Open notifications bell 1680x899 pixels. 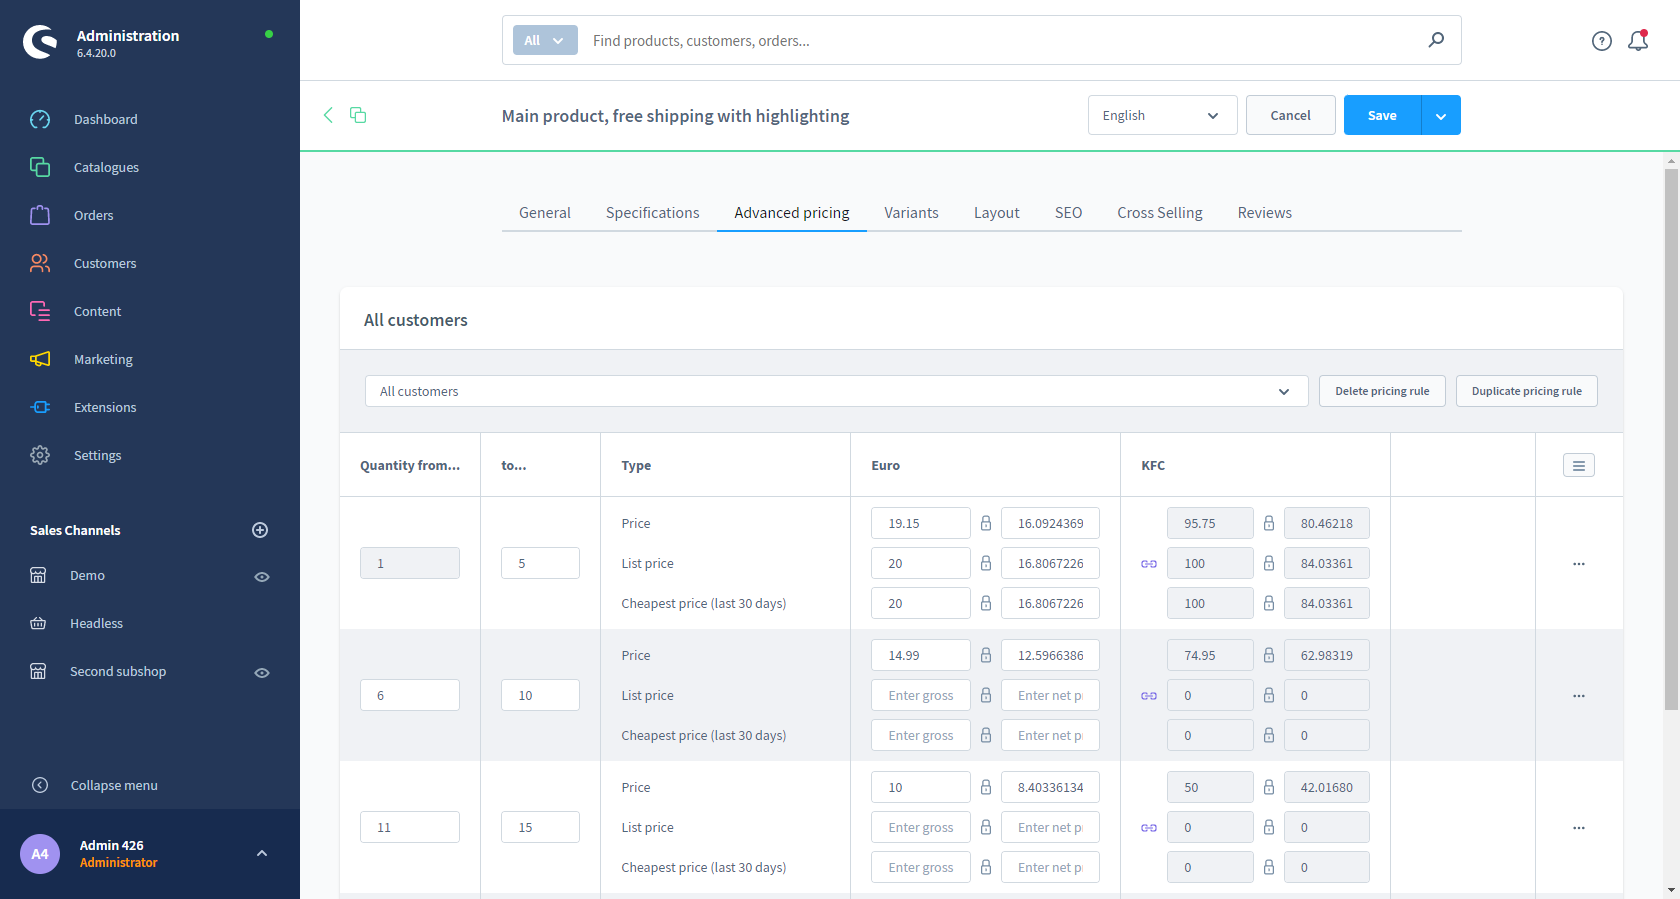tap(1638, 41)
